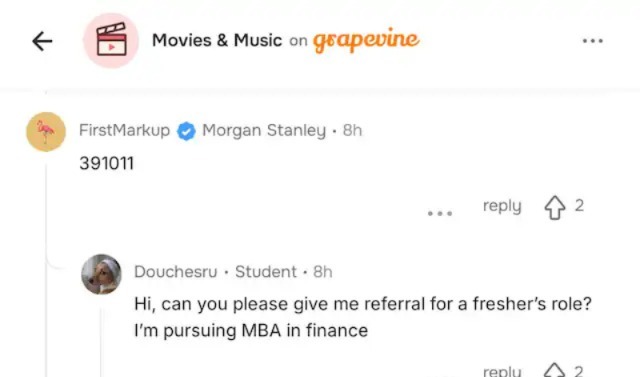The image size is (640, 377).
Task: Reply to Douchesru's referral comment
Action: (x=502, y=371)
